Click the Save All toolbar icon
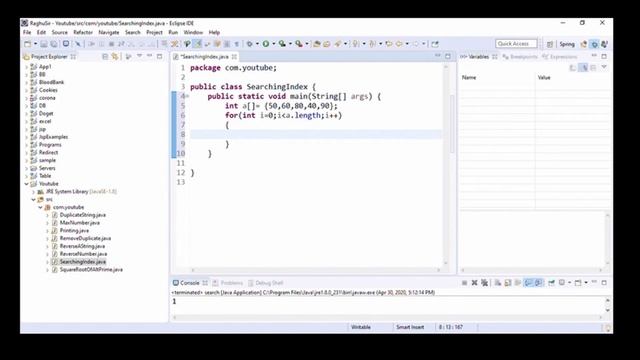Image resolution: width=640 pixels, height=360 pixels. [x=53, y=44]
